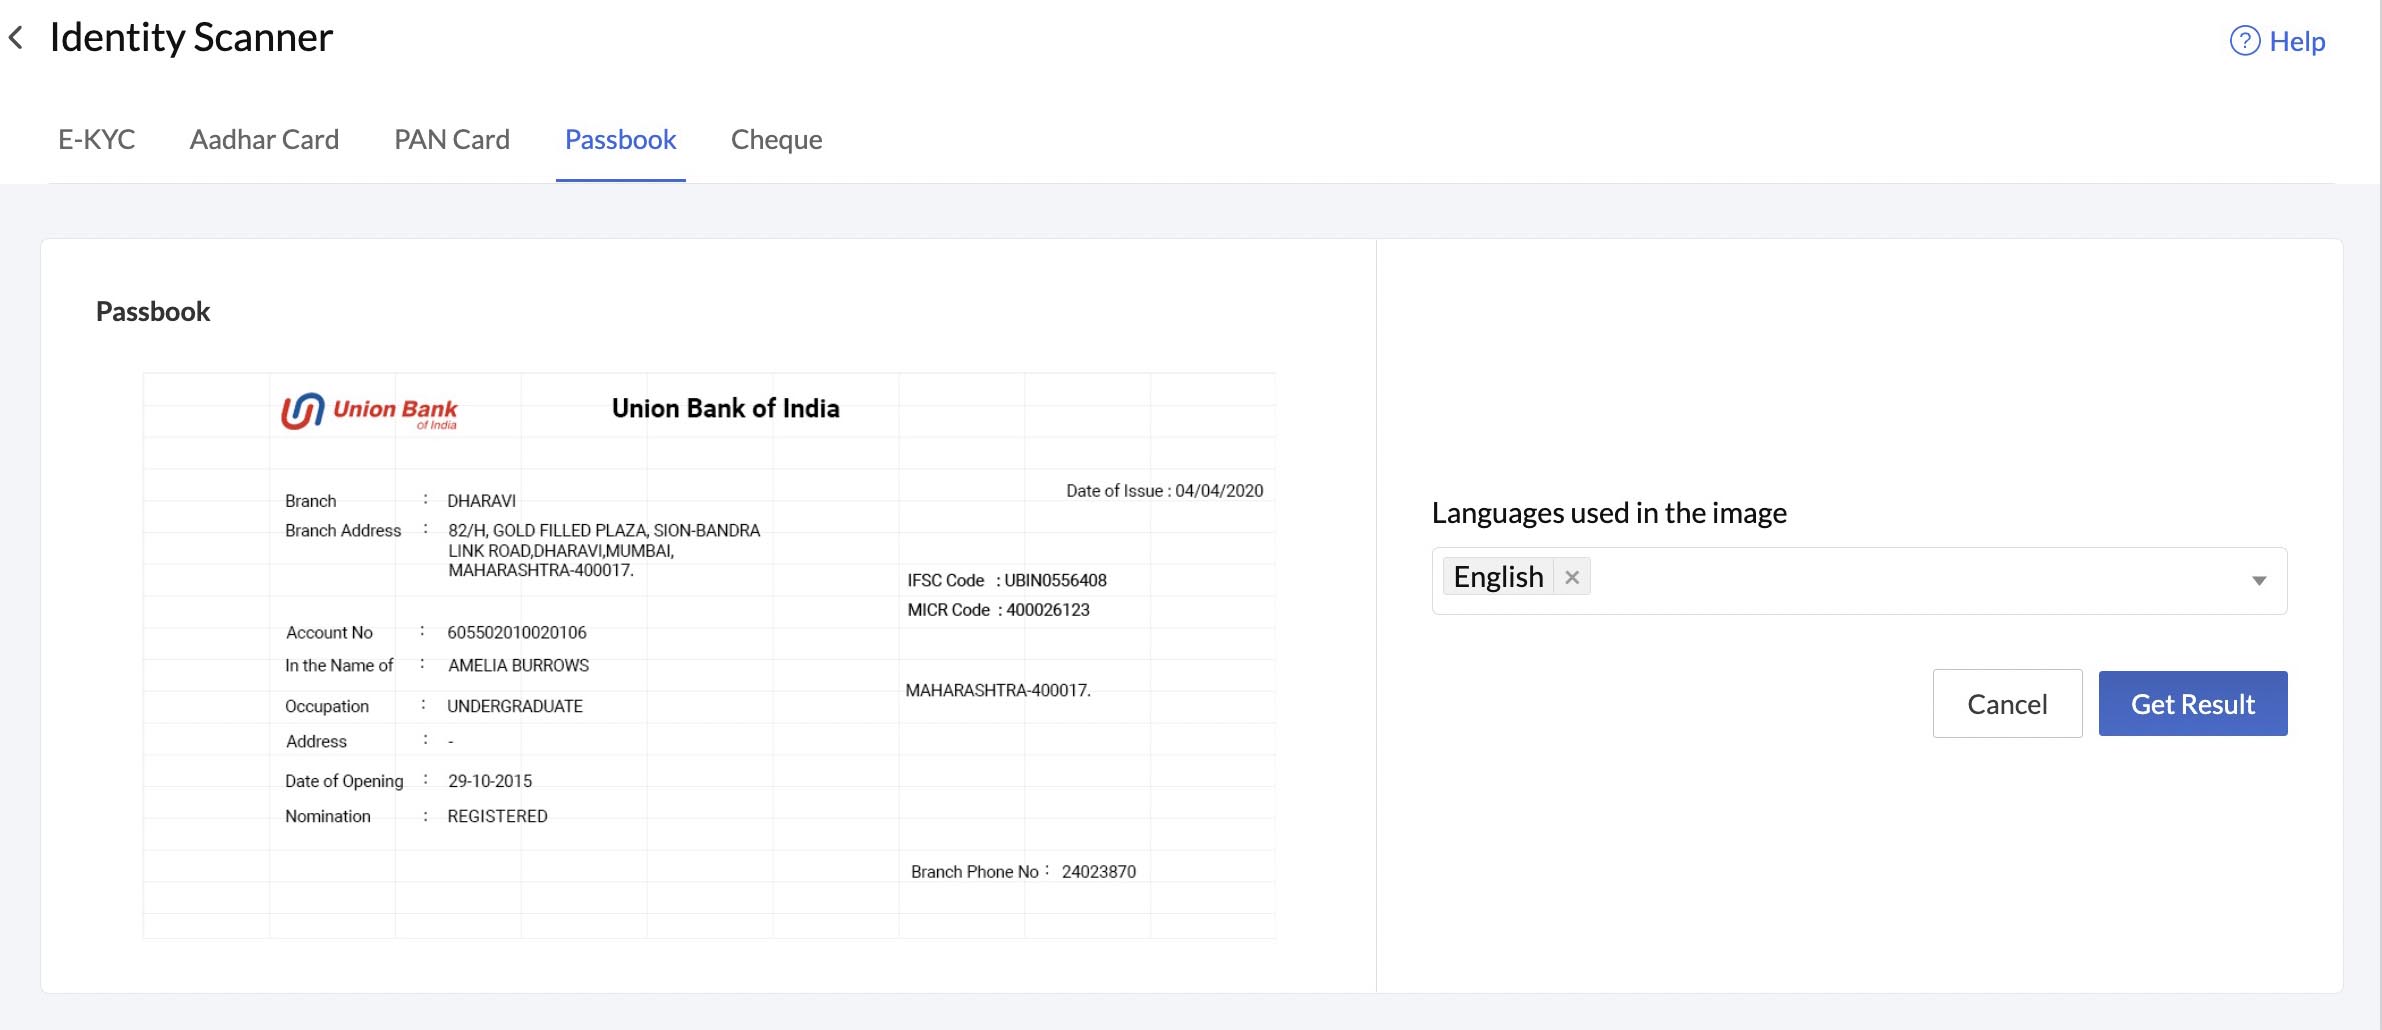
Task: Remove English language using the X icon
Action: [1571, 577]
